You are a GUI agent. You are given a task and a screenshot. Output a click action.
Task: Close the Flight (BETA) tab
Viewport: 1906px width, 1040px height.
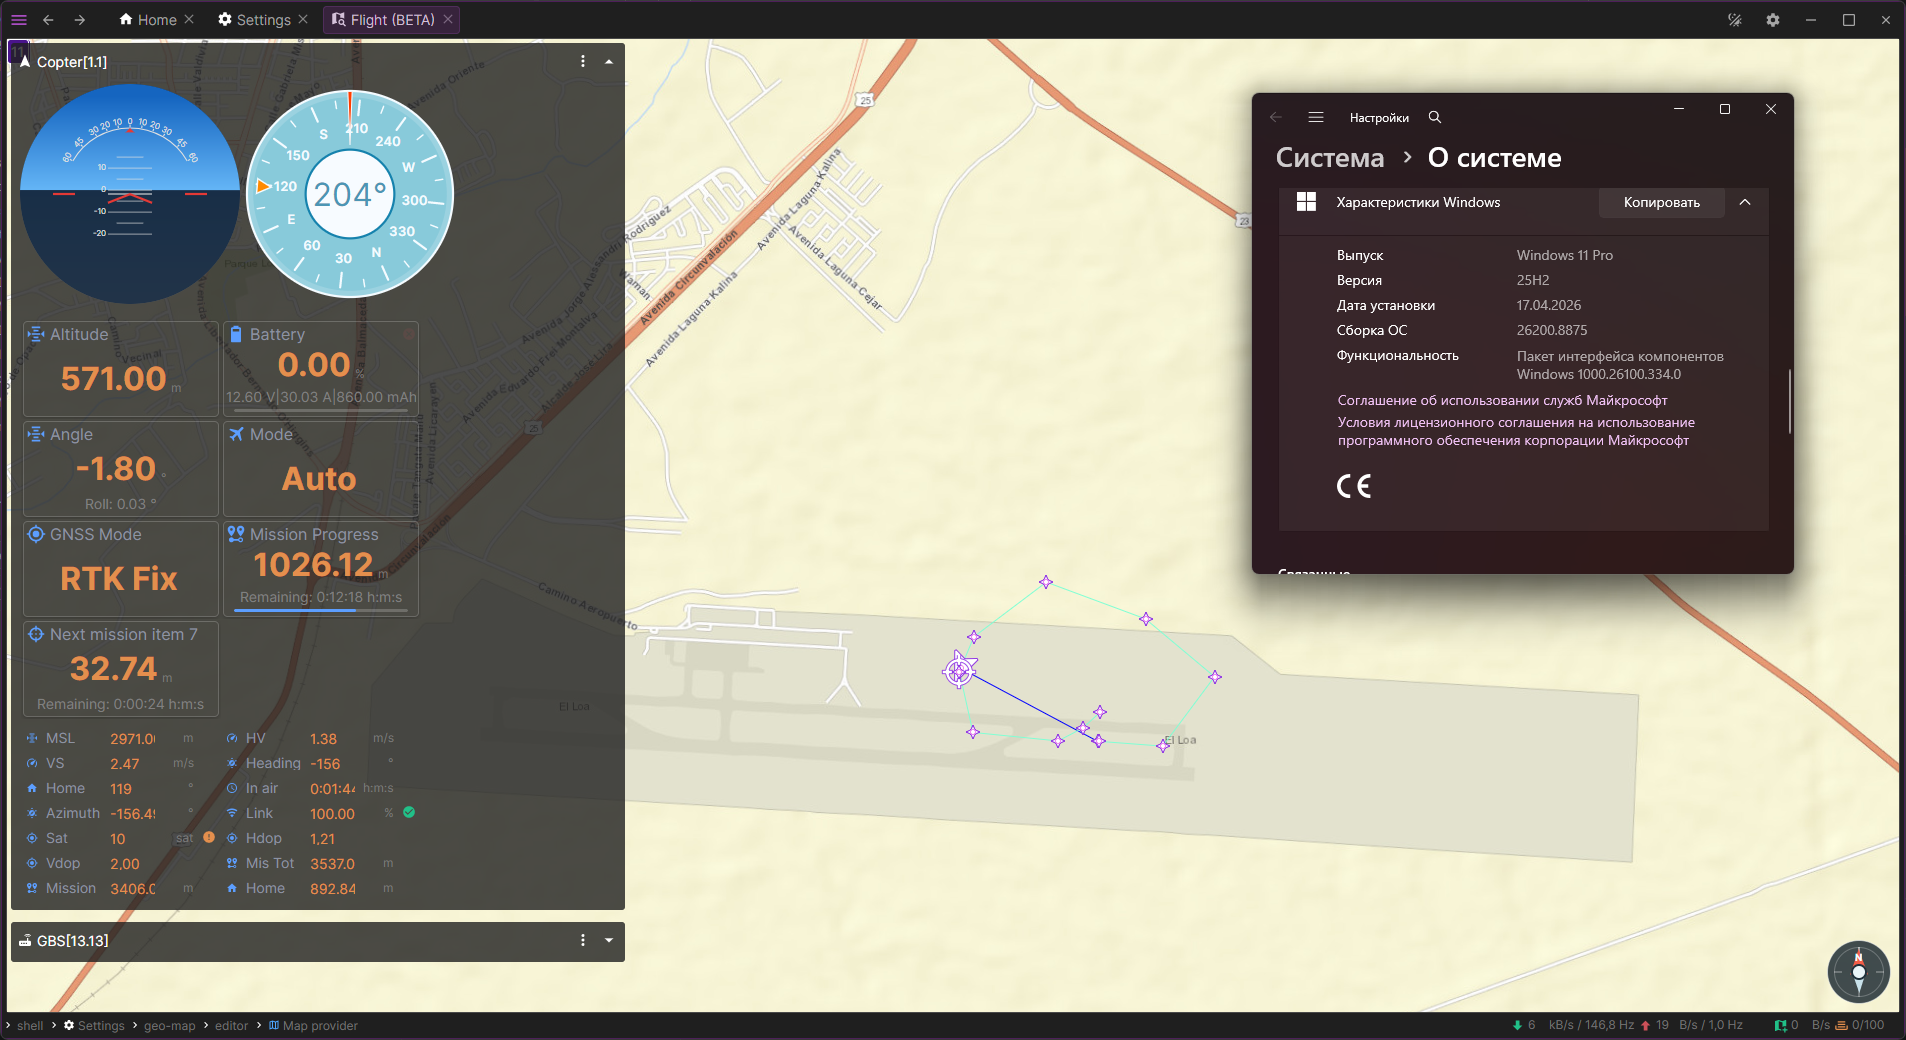tap(448, 19)
